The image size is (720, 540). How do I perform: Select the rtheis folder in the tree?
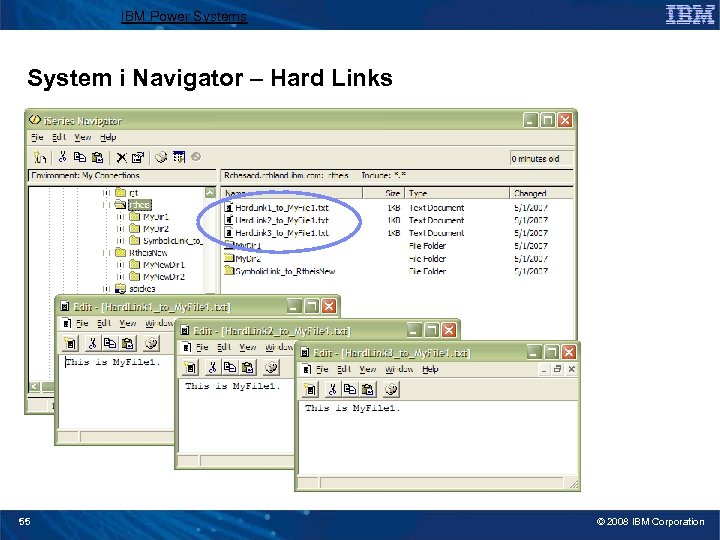tap(140, 205)
